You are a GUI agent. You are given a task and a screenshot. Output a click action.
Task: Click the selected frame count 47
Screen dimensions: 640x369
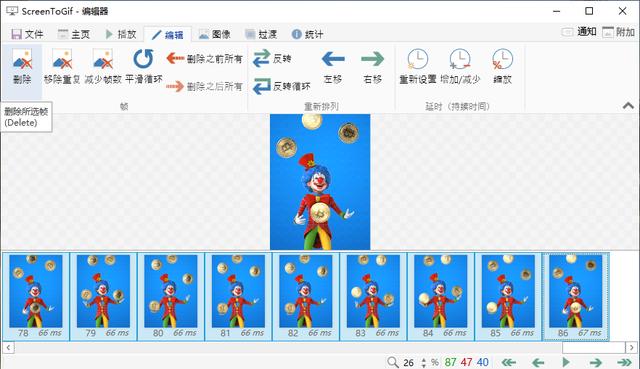click(466, 362)
